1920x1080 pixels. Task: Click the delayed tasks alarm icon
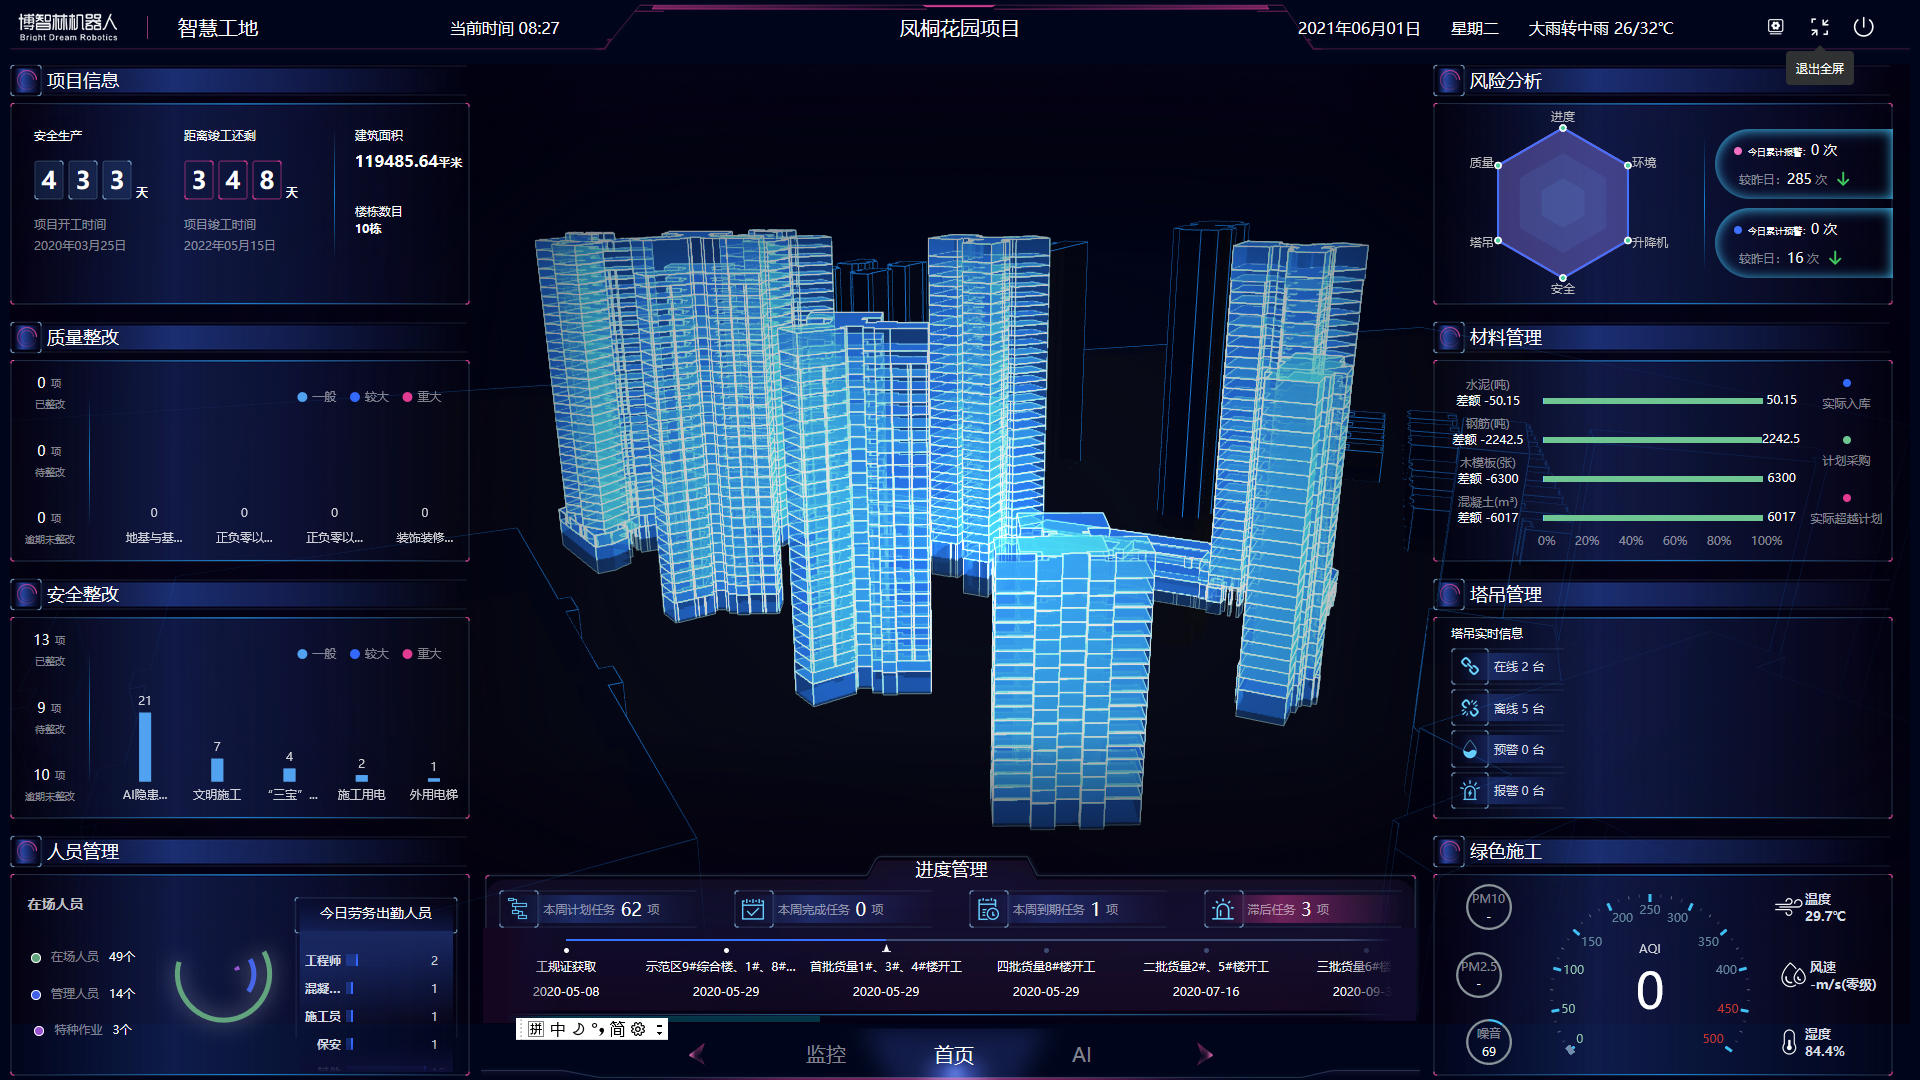1222,909
